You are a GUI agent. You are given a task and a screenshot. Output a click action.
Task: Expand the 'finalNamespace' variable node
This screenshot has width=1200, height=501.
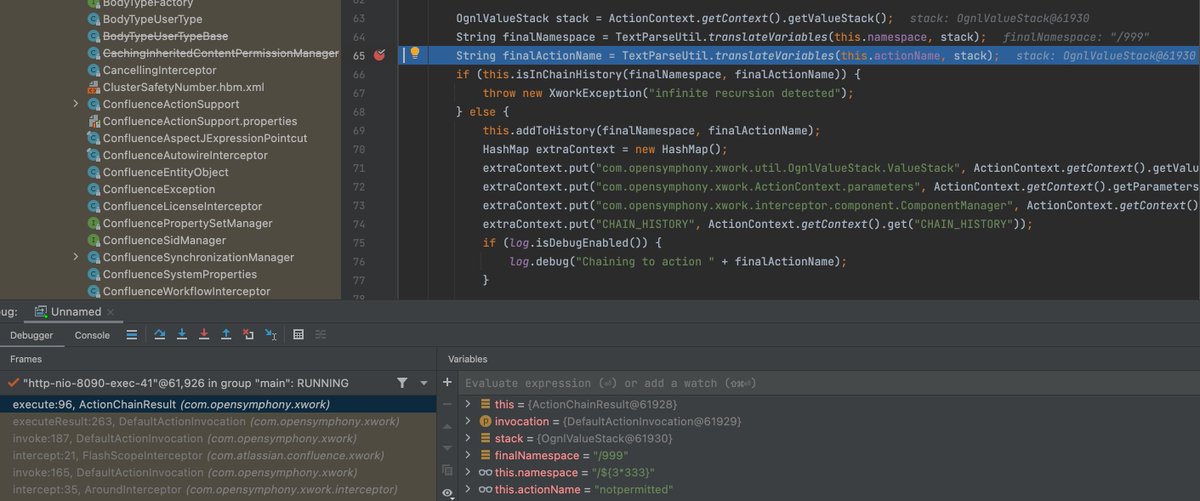[468, 455]
